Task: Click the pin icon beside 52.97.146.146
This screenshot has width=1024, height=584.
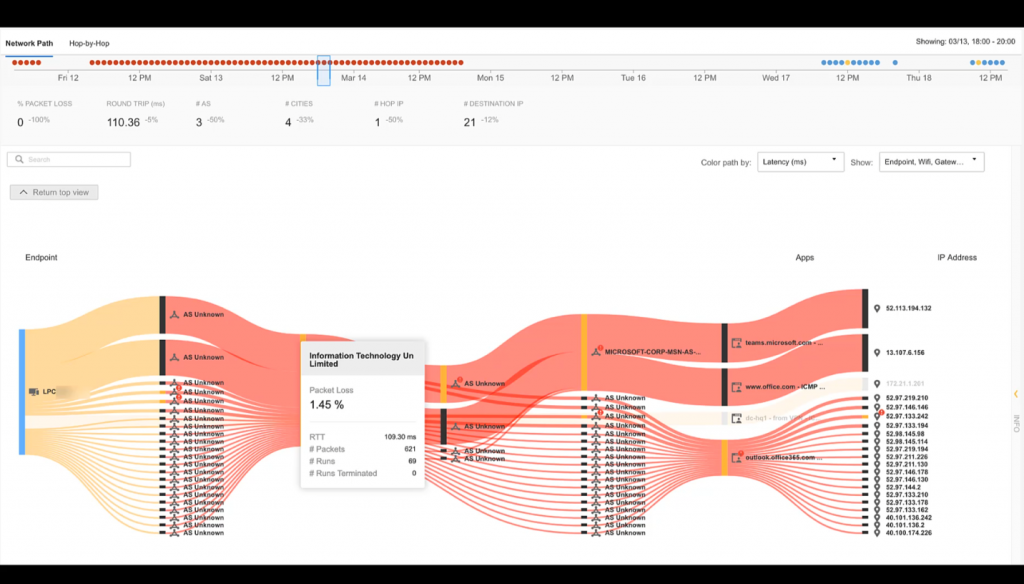Action: (877, 407)
